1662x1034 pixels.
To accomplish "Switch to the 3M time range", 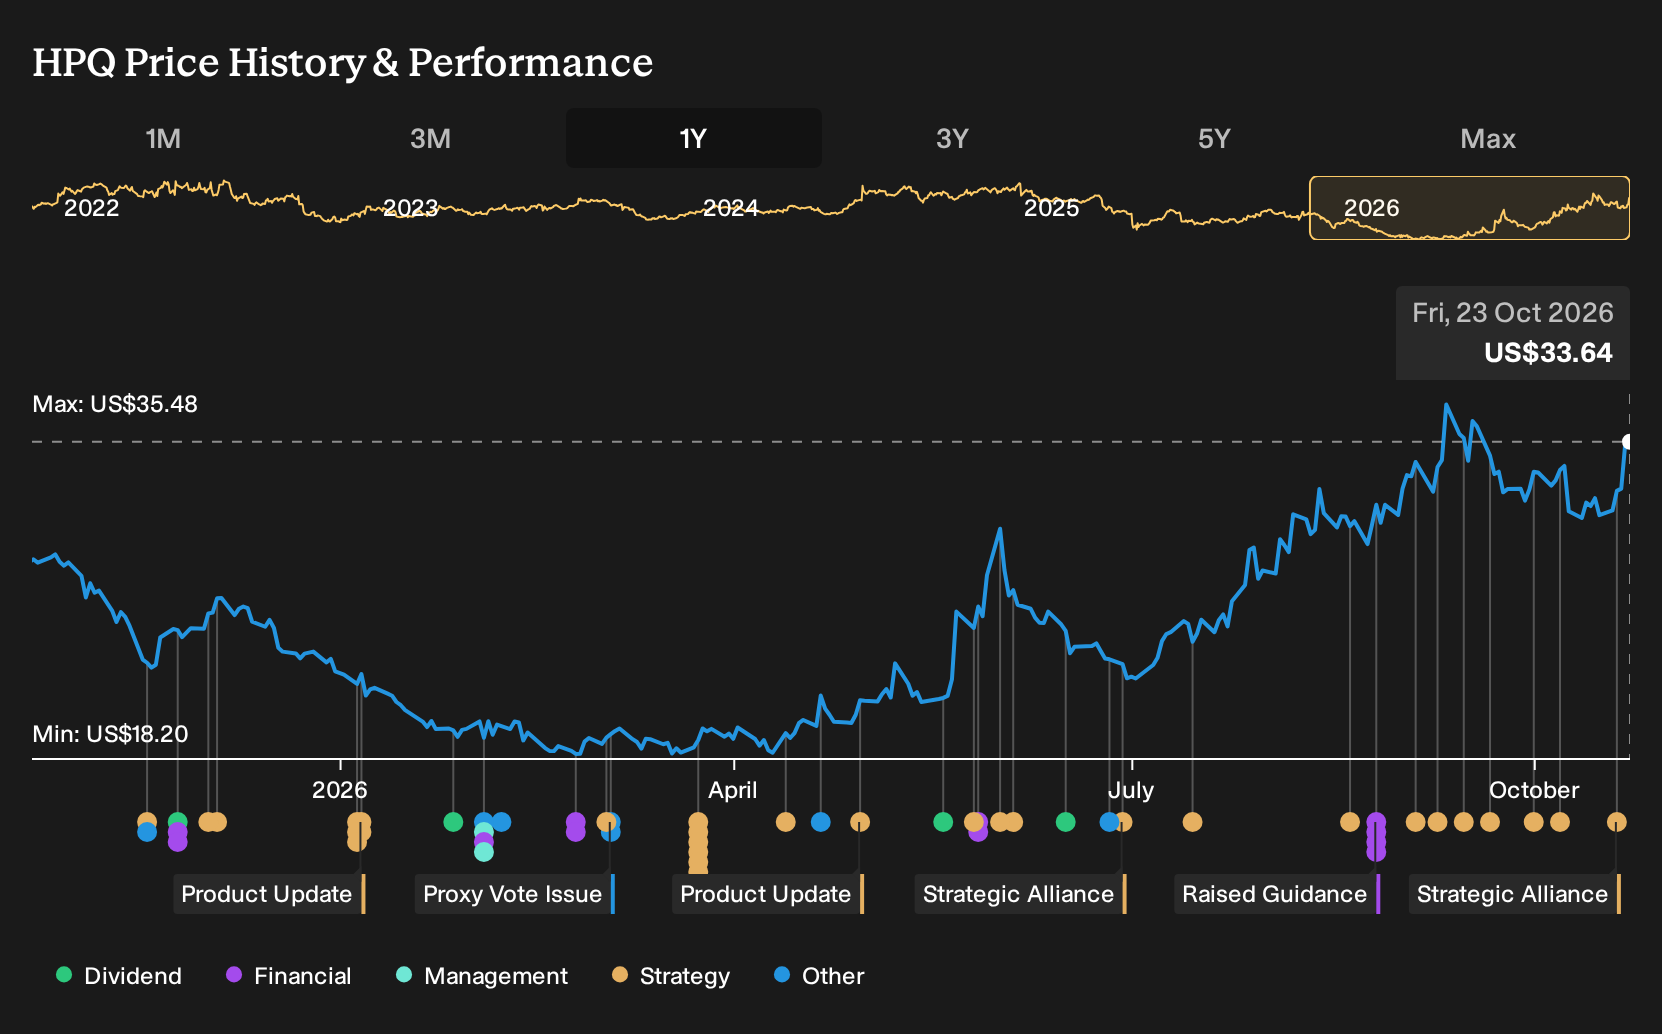I will 430,138.
